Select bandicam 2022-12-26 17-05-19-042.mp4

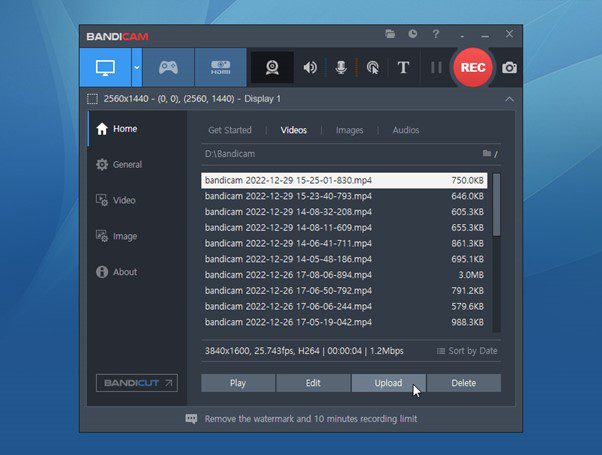[x=344, y=322]
